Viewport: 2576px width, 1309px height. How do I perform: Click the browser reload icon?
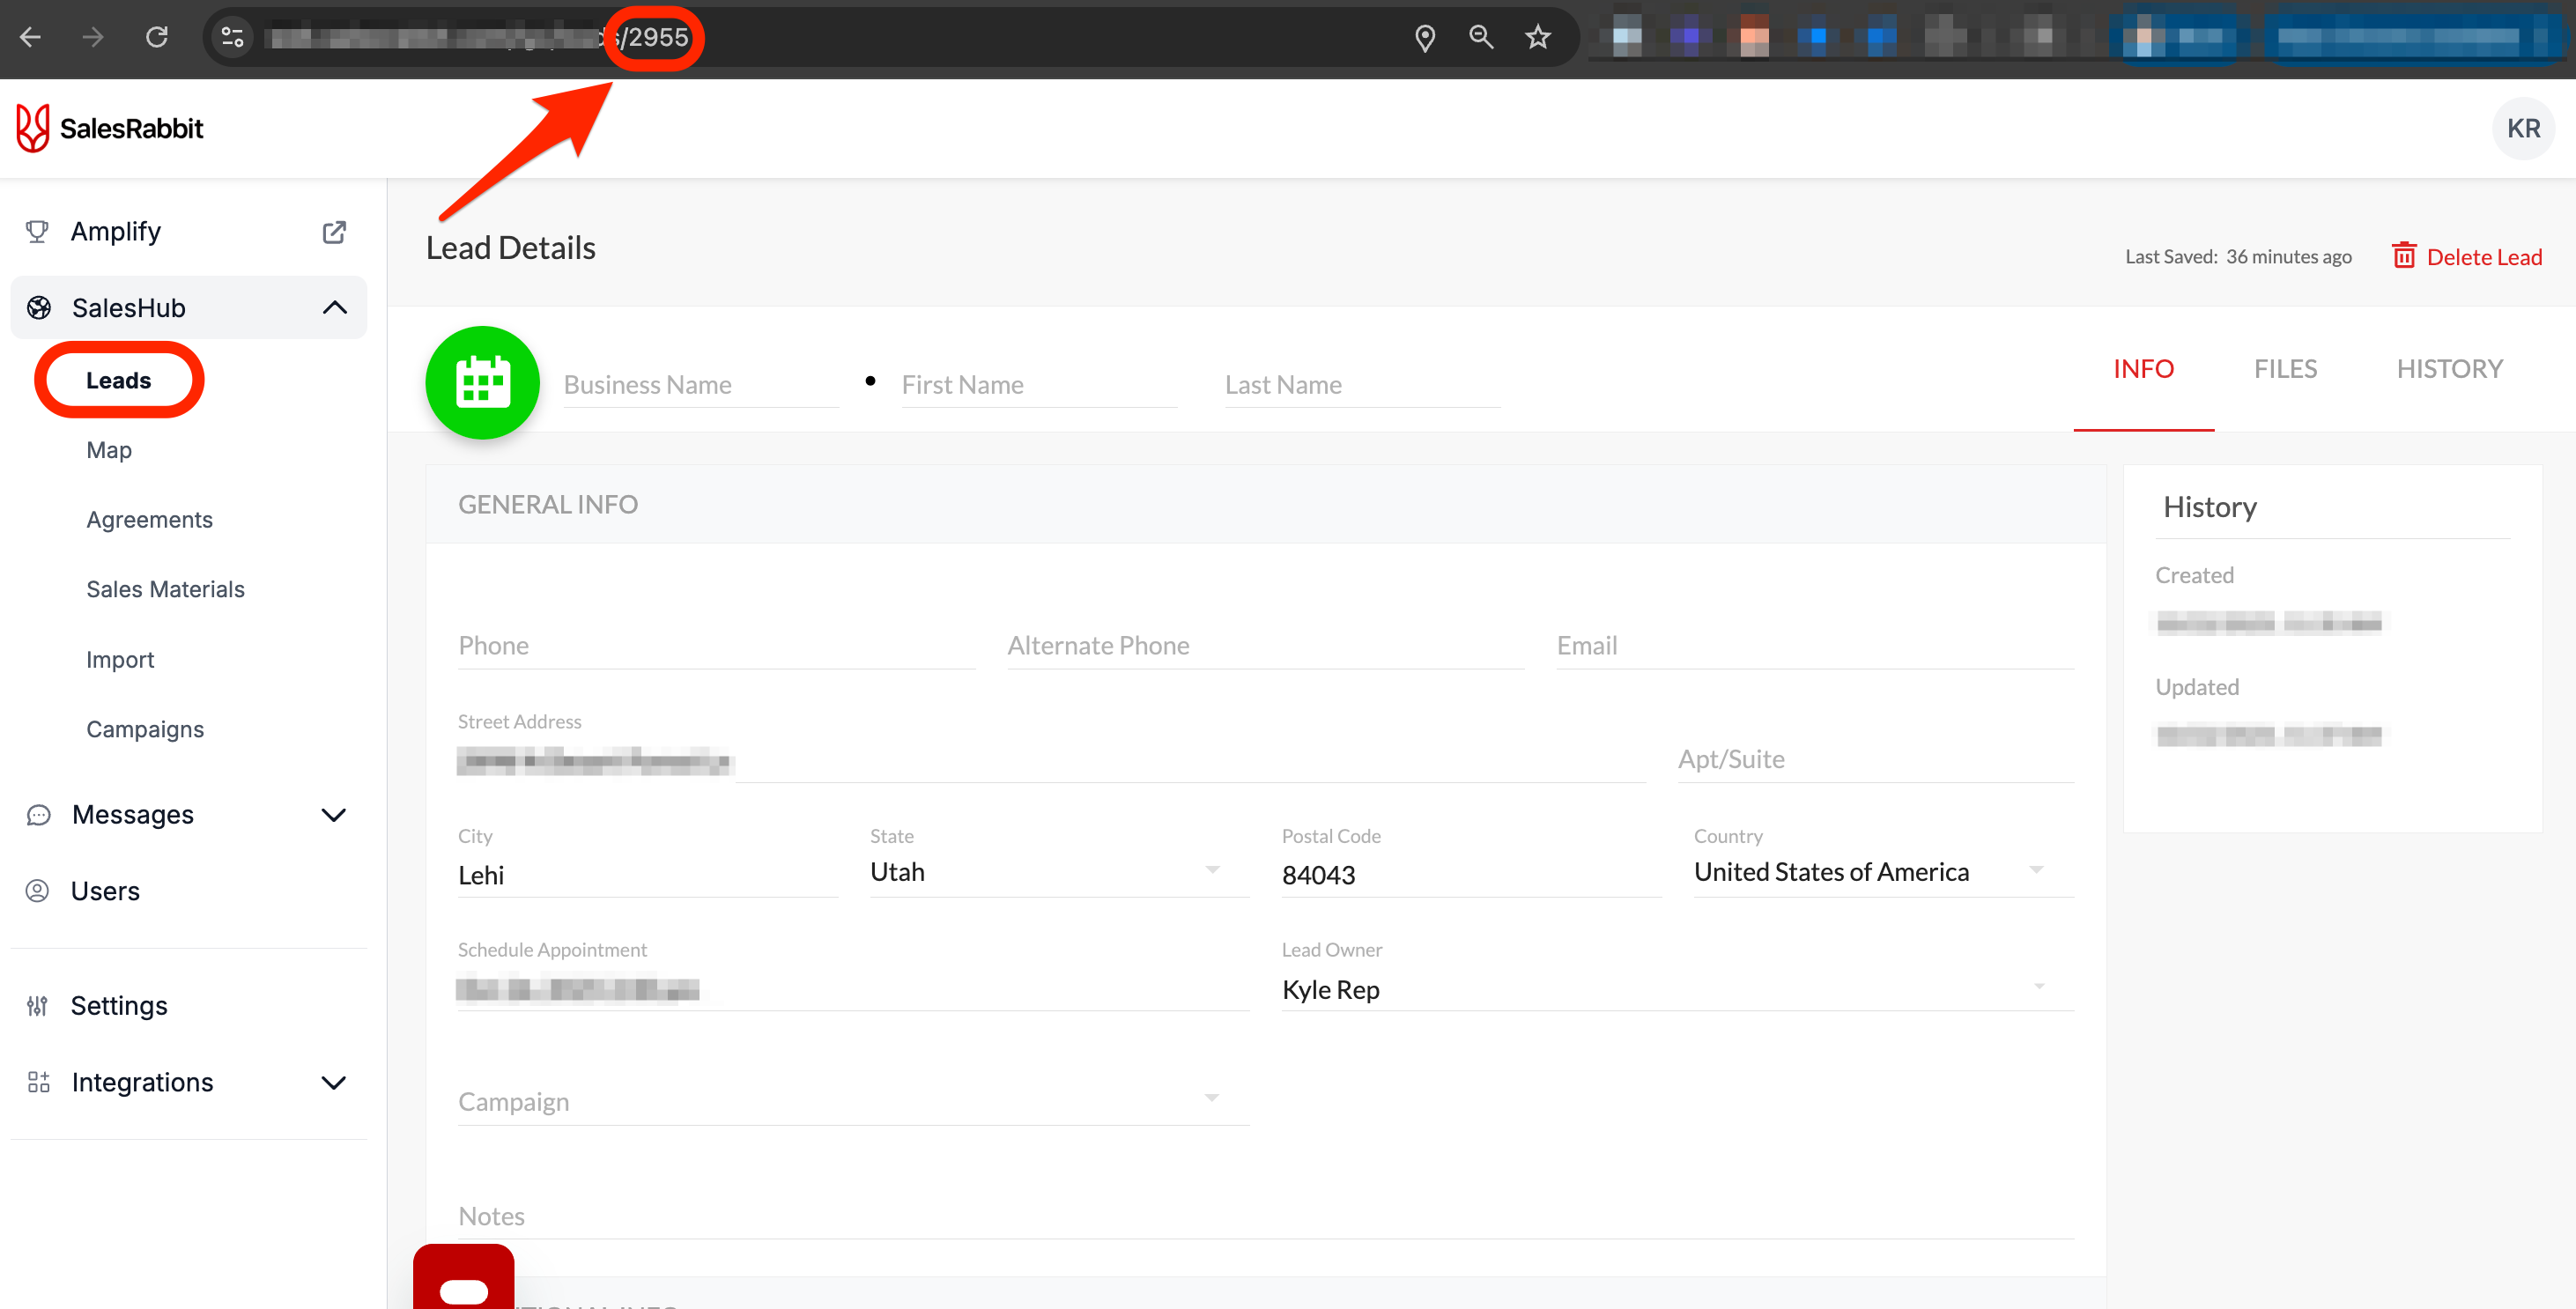pos(157,37)
